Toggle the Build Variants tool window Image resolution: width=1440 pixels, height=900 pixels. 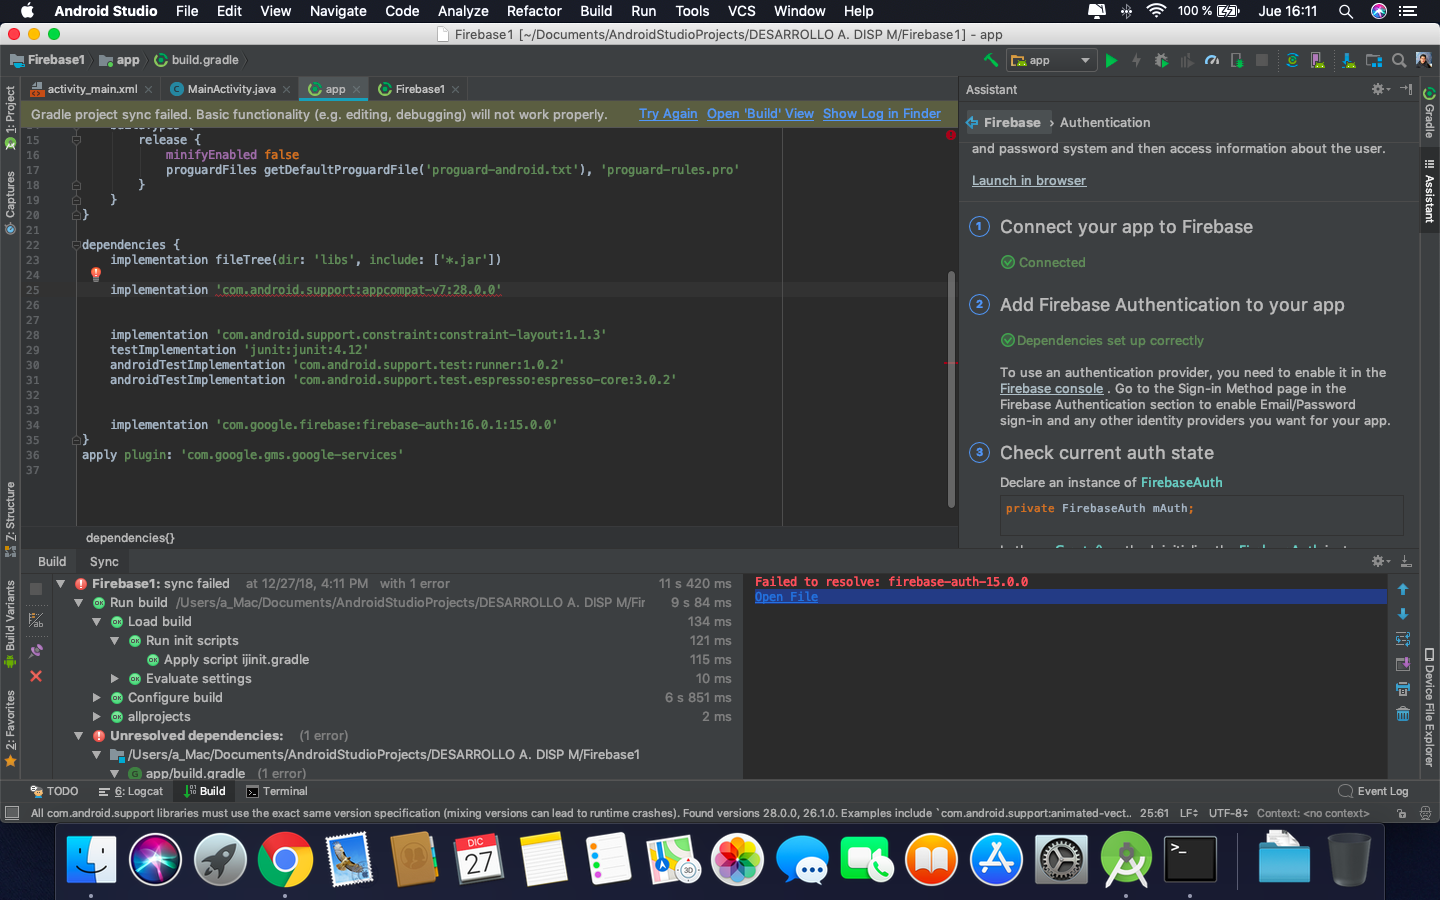pos(10,624)
